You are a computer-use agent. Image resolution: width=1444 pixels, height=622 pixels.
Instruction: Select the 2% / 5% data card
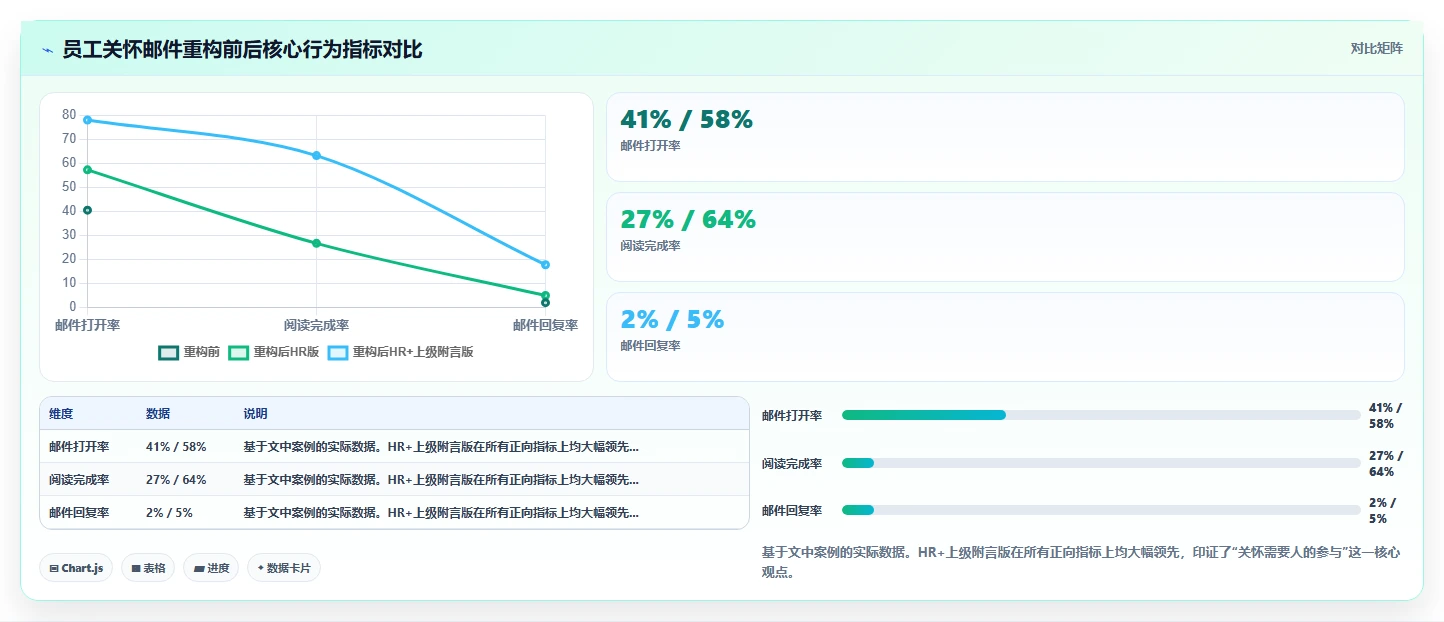point(1005,337)
